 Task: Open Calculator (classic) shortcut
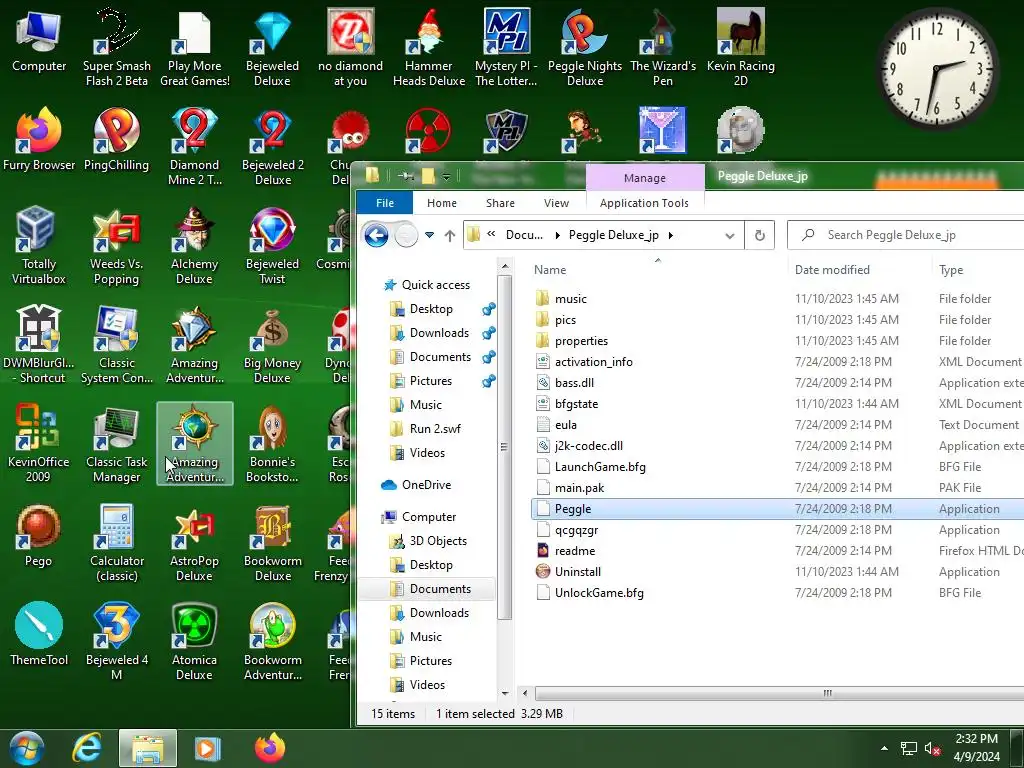click(116, 543)
